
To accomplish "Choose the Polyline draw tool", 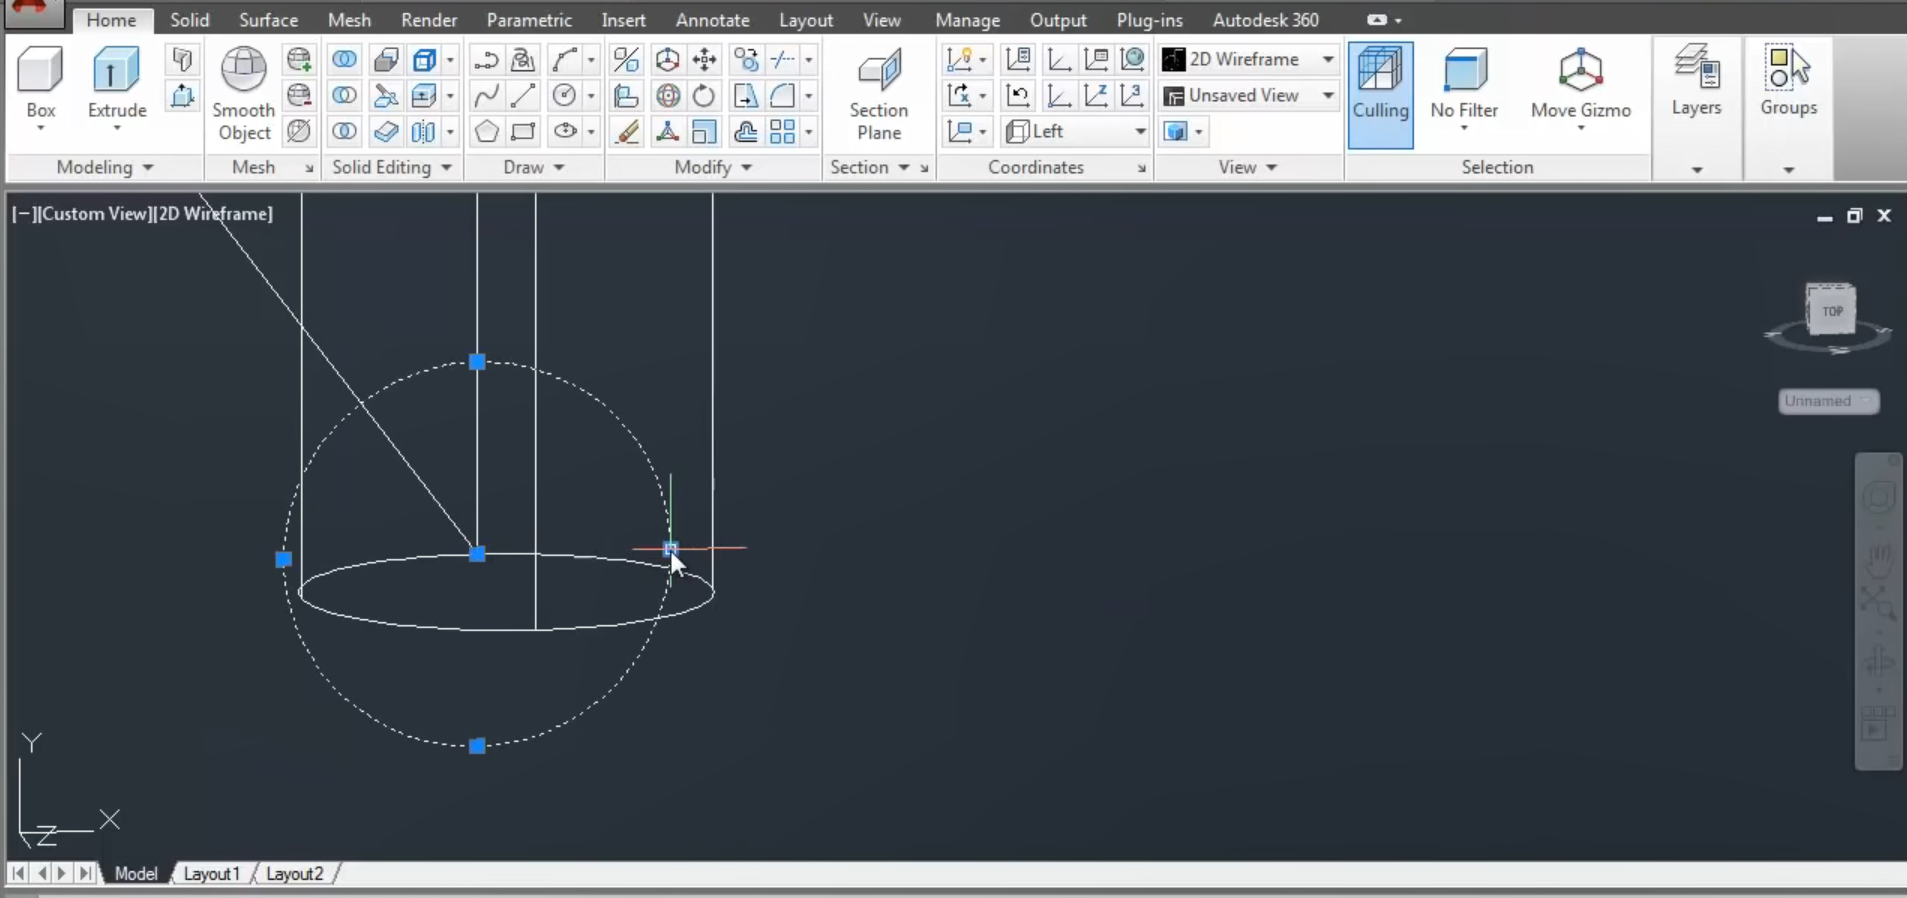I will click(x=486, y=59).
